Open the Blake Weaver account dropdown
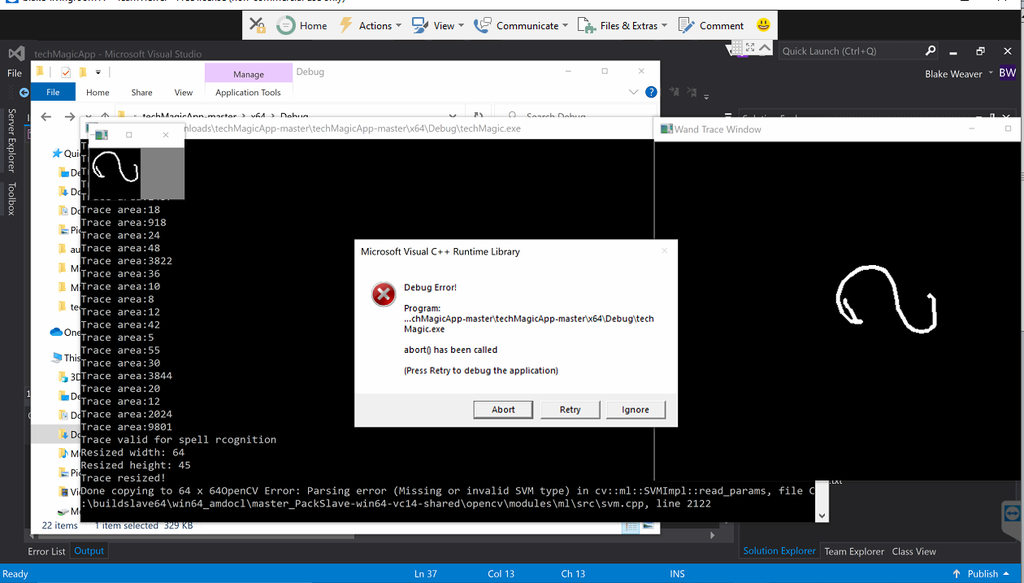1024x583 pixels. tap(959, 74)
